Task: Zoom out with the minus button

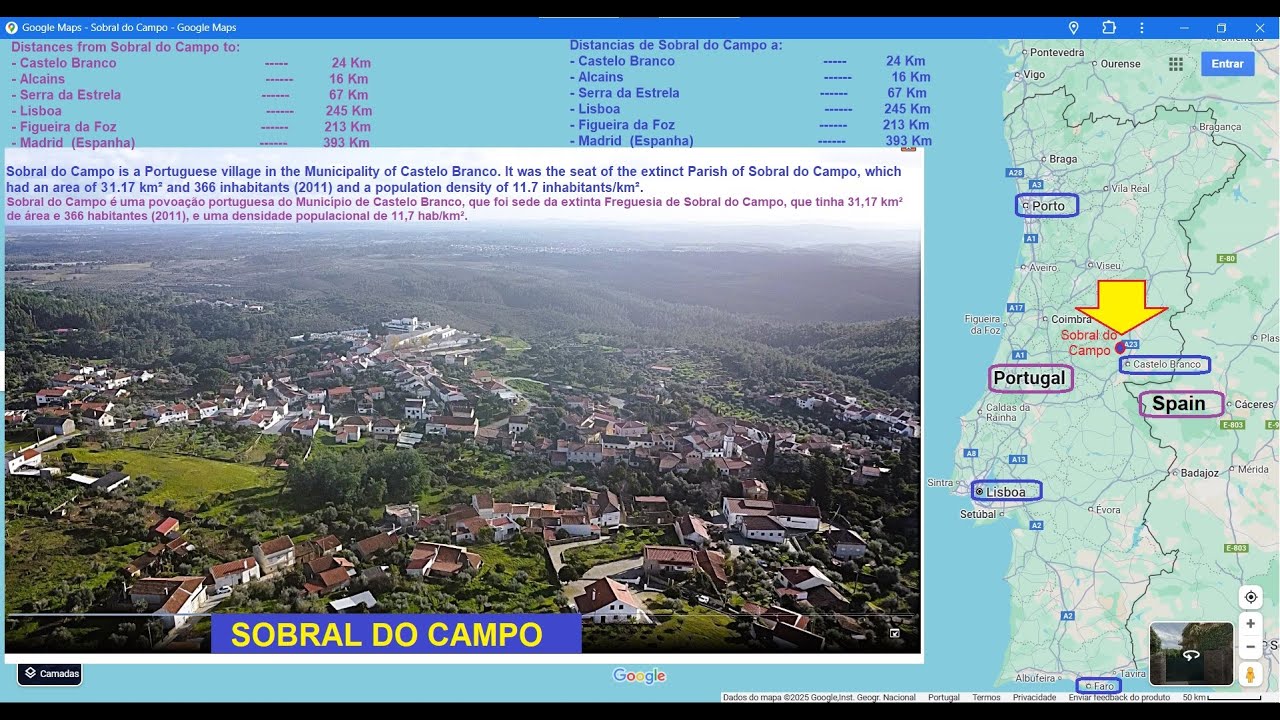Action: pos(1250,647)
